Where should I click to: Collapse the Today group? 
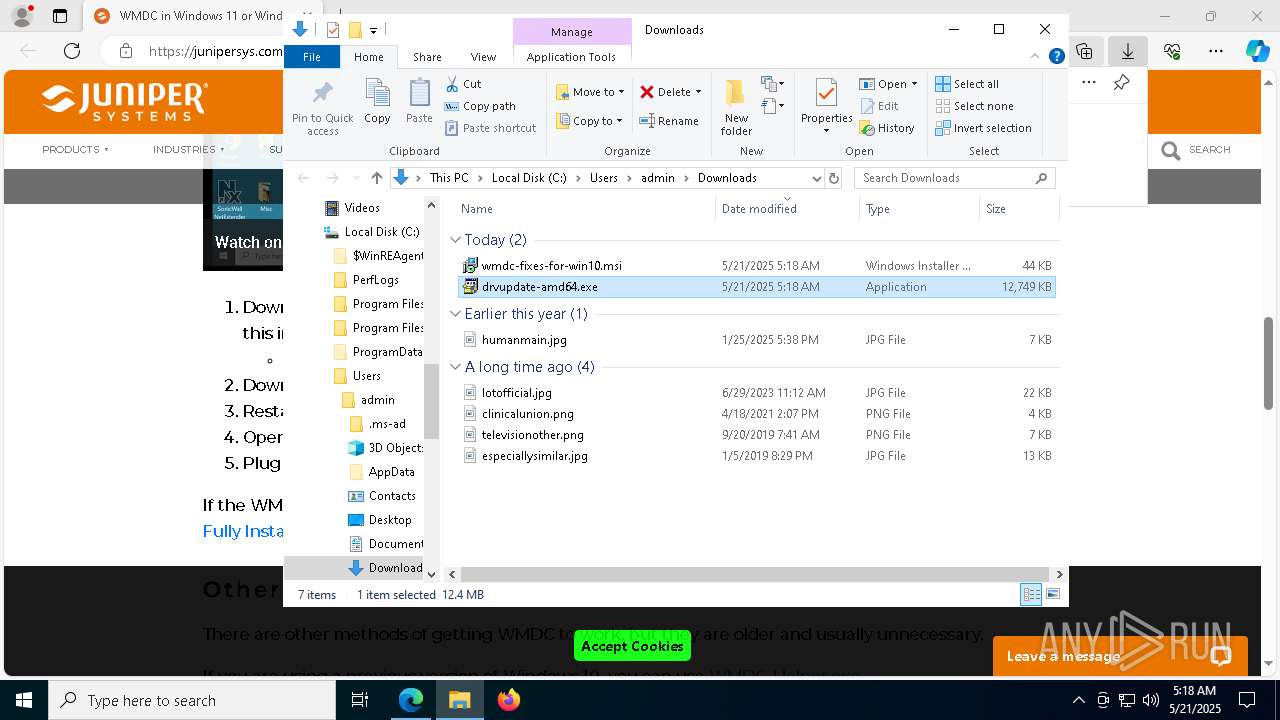pyautogui.click(x=455, y=240)
